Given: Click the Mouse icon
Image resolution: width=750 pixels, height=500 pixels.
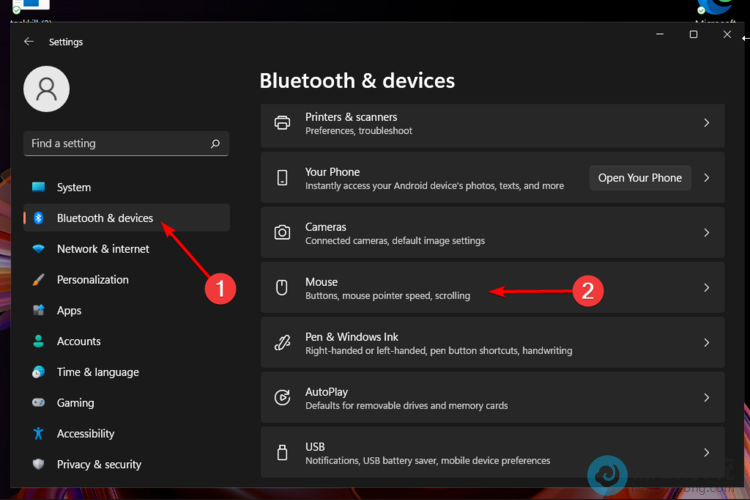Looking at the screenshot, I should click(282, 288).
